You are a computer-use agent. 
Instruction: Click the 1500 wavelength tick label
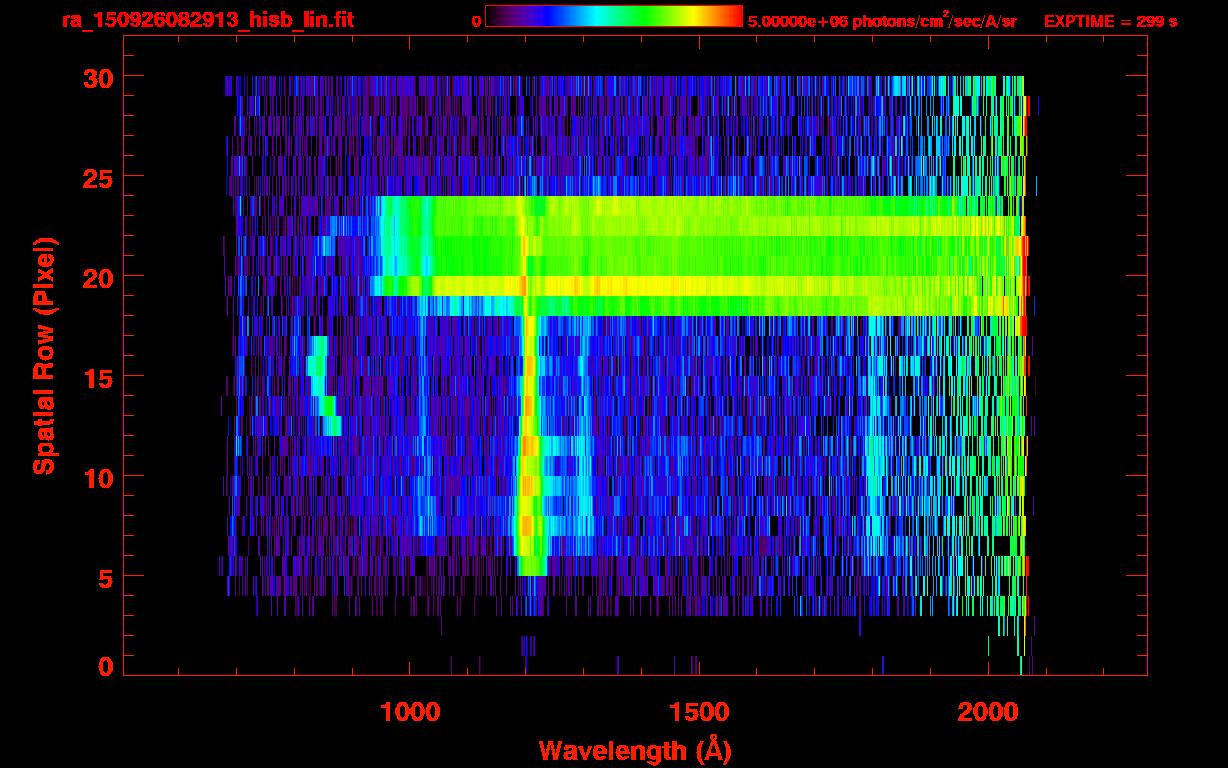click(x=698, y=712)
